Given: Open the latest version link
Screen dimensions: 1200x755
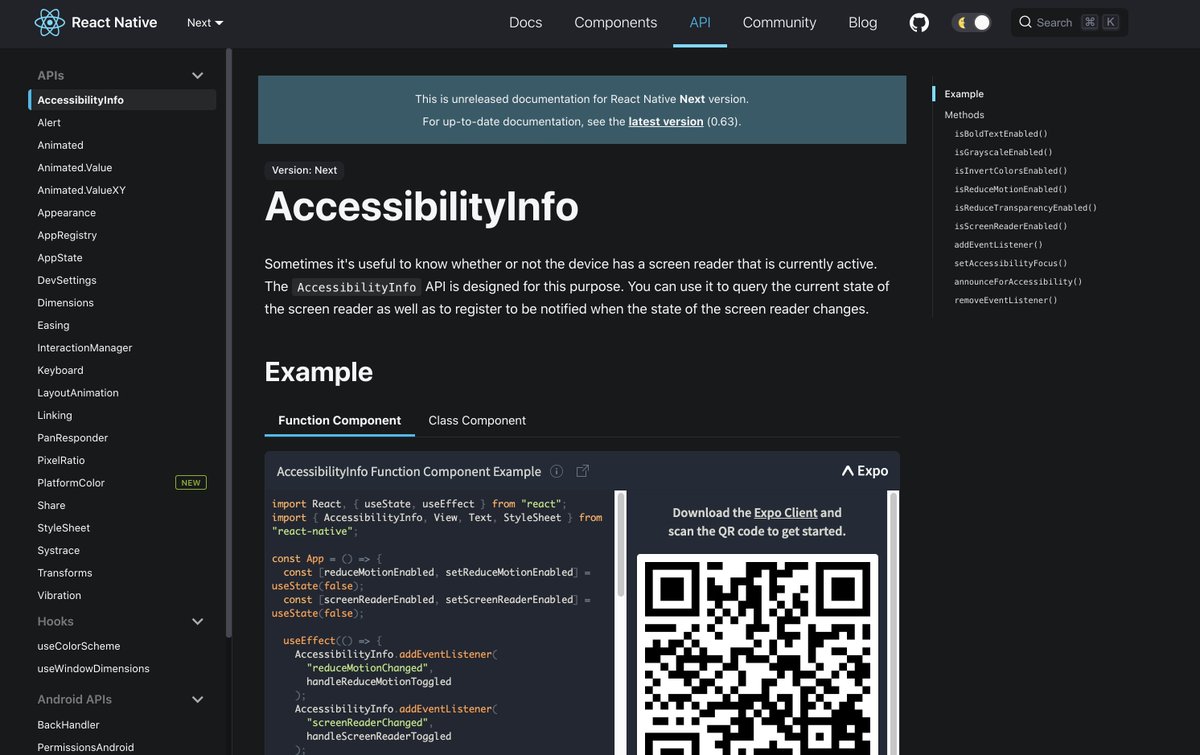Looking at the screenshot, I should 666,121.
